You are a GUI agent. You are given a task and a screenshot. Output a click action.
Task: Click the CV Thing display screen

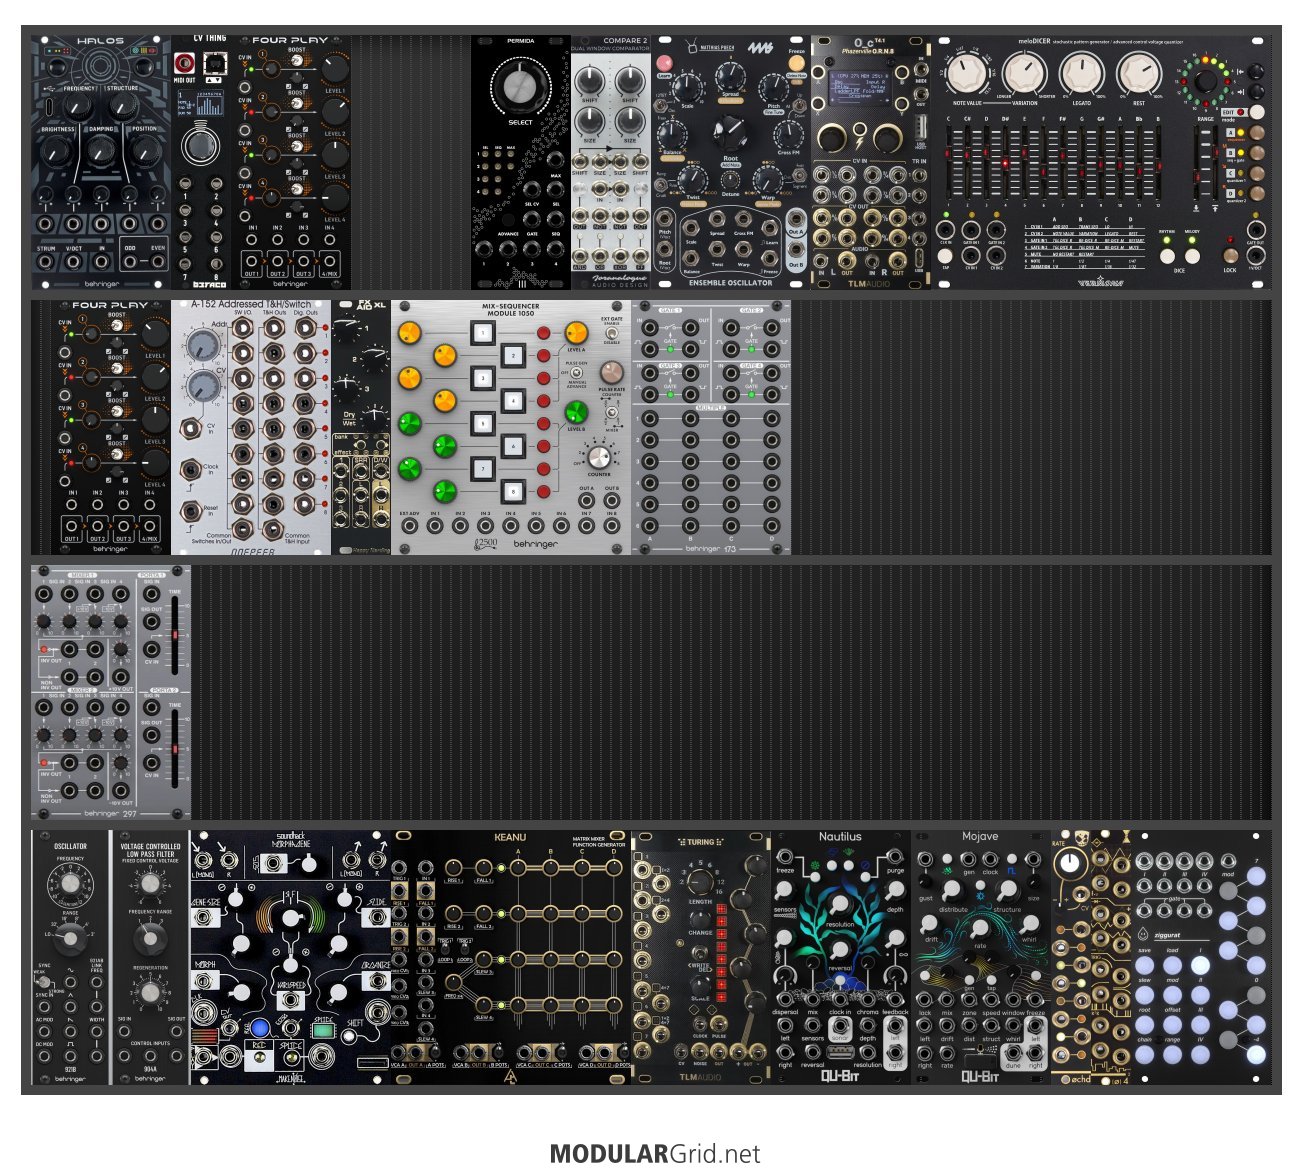[201, 104]
